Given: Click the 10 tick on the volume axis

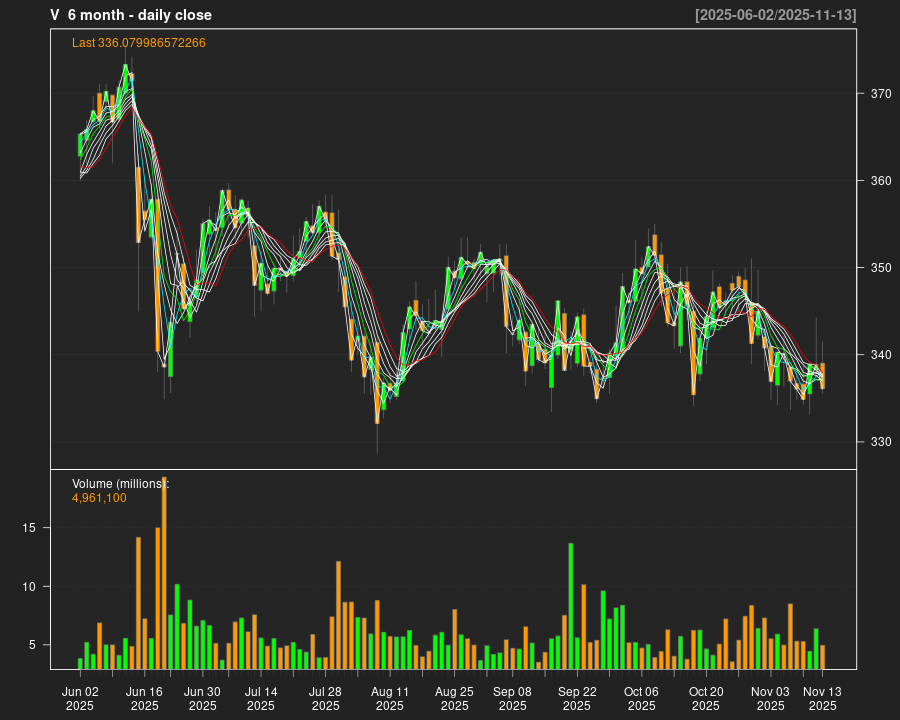Looking at the screenshot, I should coord(30,586).
